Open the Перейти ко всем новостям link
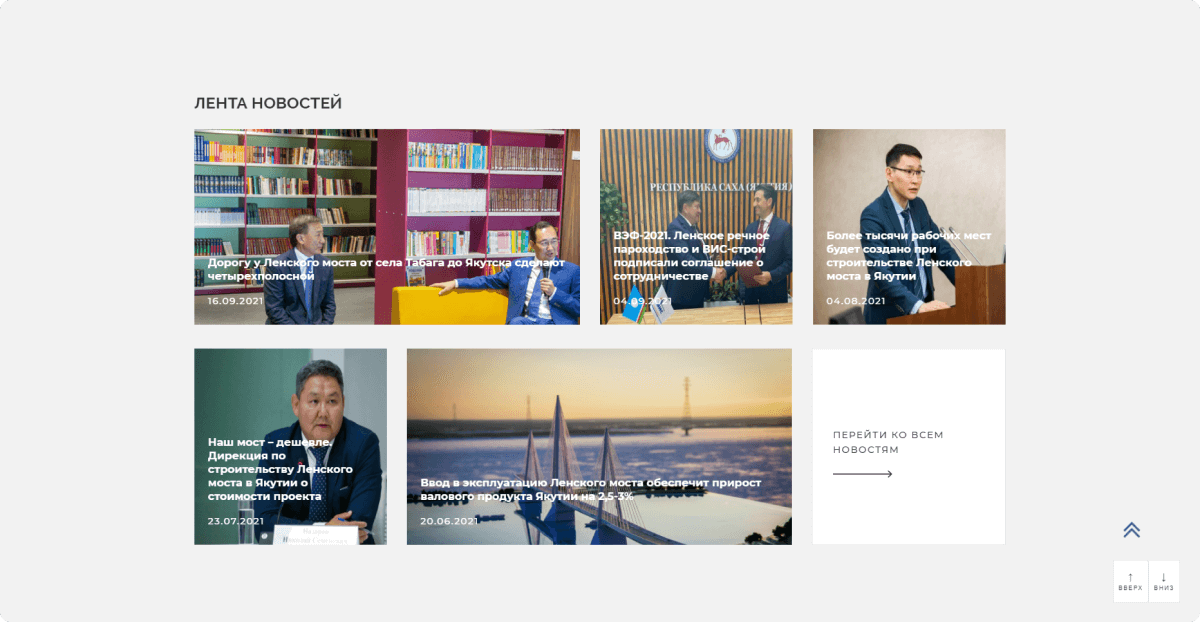 coord(888,442)
